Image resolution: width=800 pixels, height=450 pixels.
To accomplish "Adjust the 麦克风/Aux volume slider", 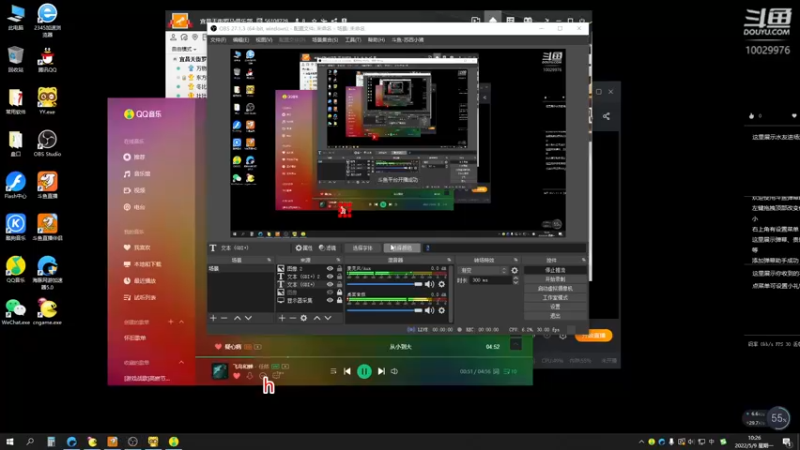I will pyautogui.click(x=385, y=284).
